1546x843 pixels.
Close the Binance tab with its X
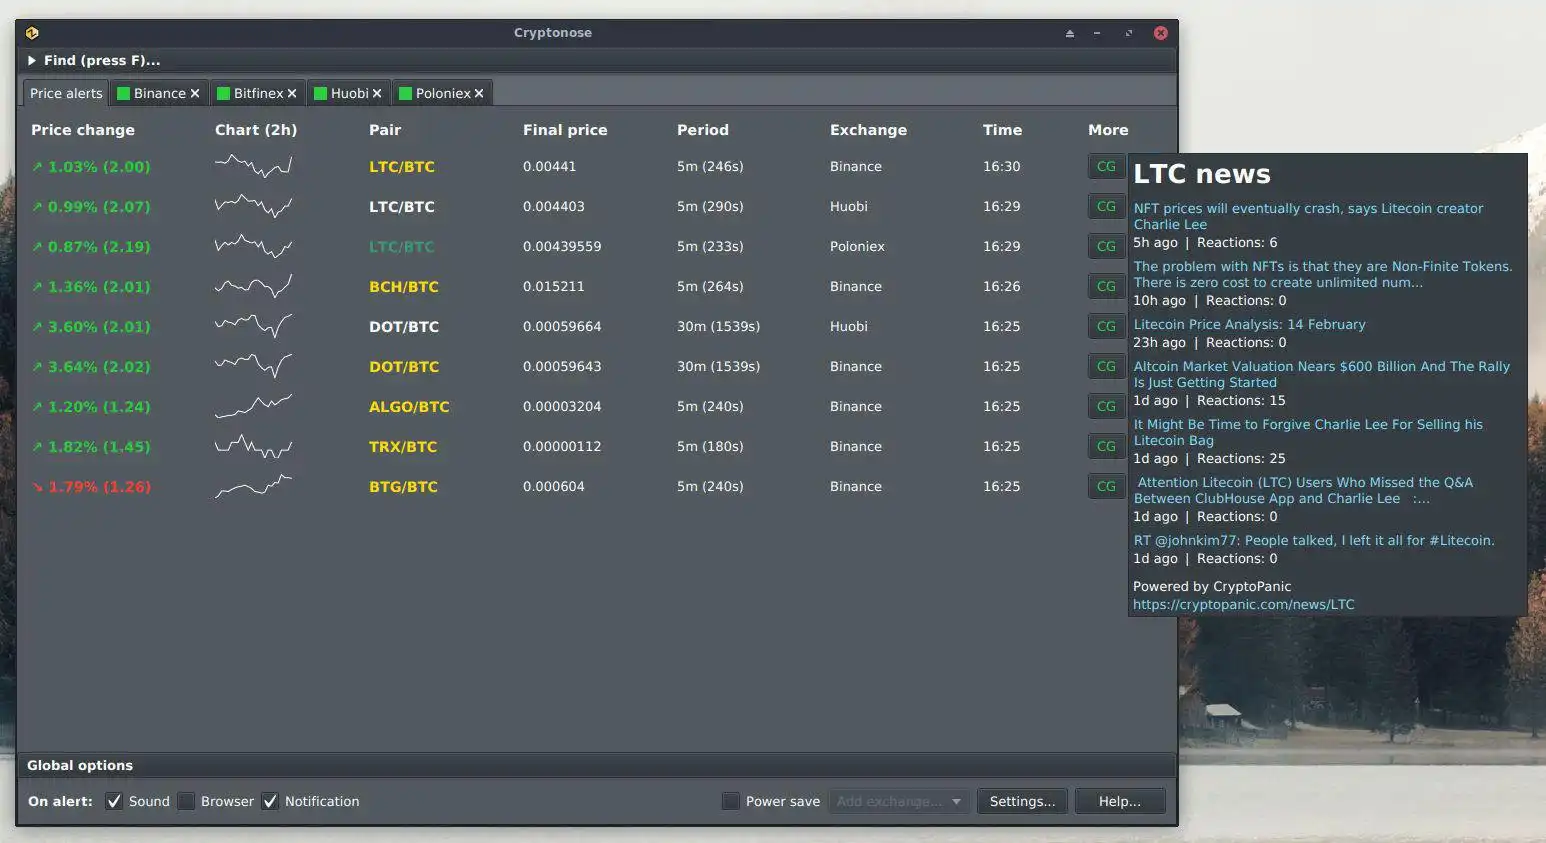[195, 93]
